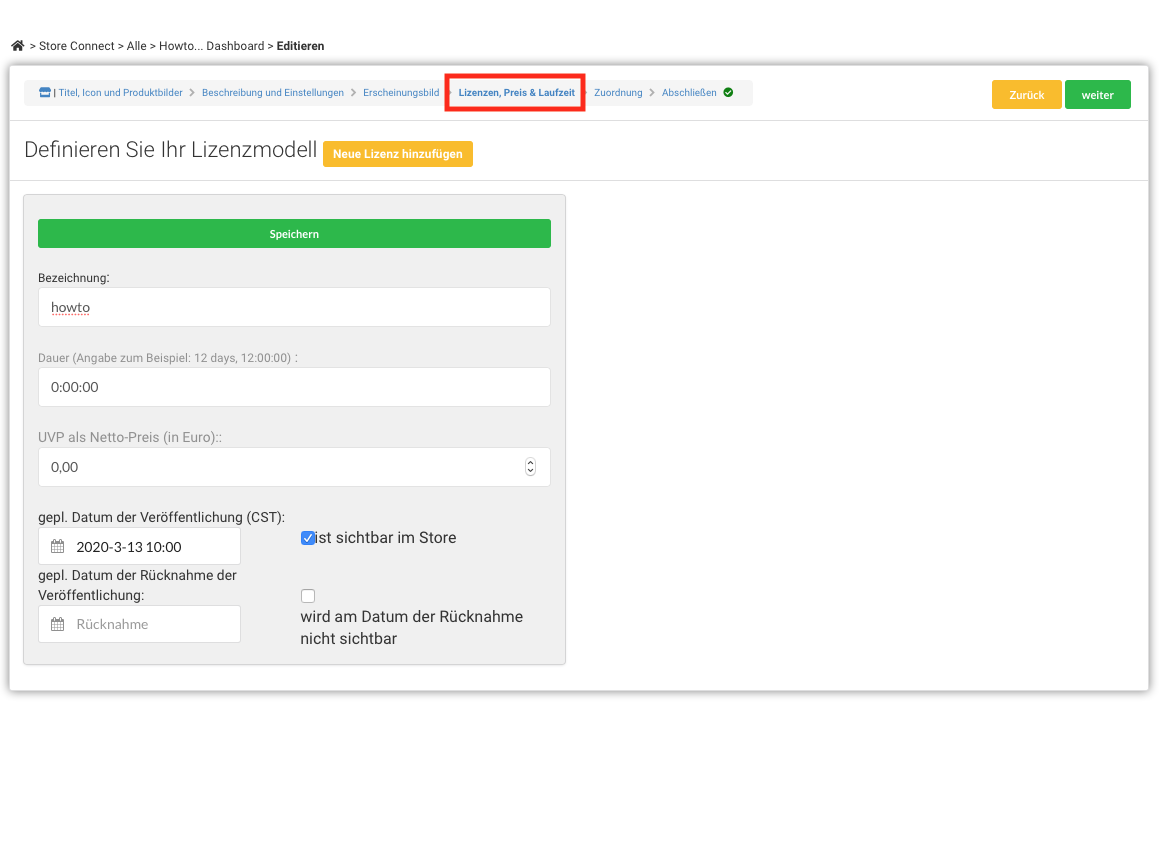Screen dimensions: 1160x860
Task: Add license via 'Neue Lizenz hinzufügen'
Action: [x=398, y=154]
